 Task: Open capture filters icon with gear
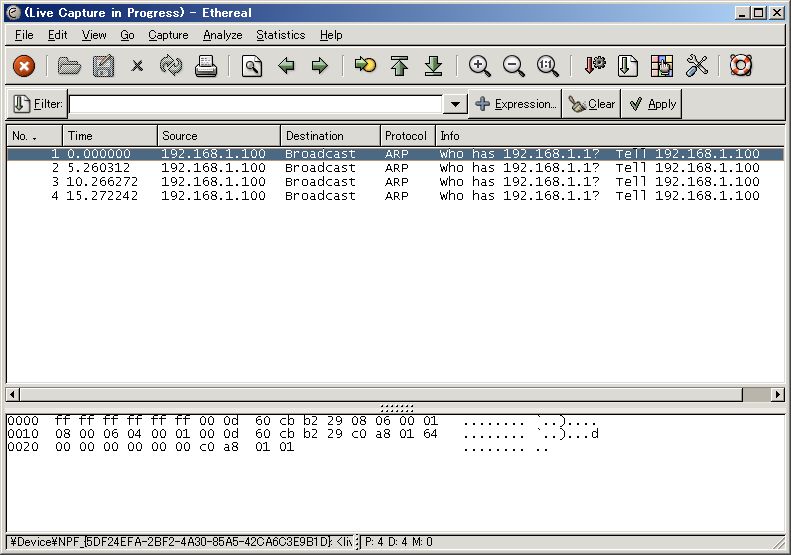coord(594,66)
